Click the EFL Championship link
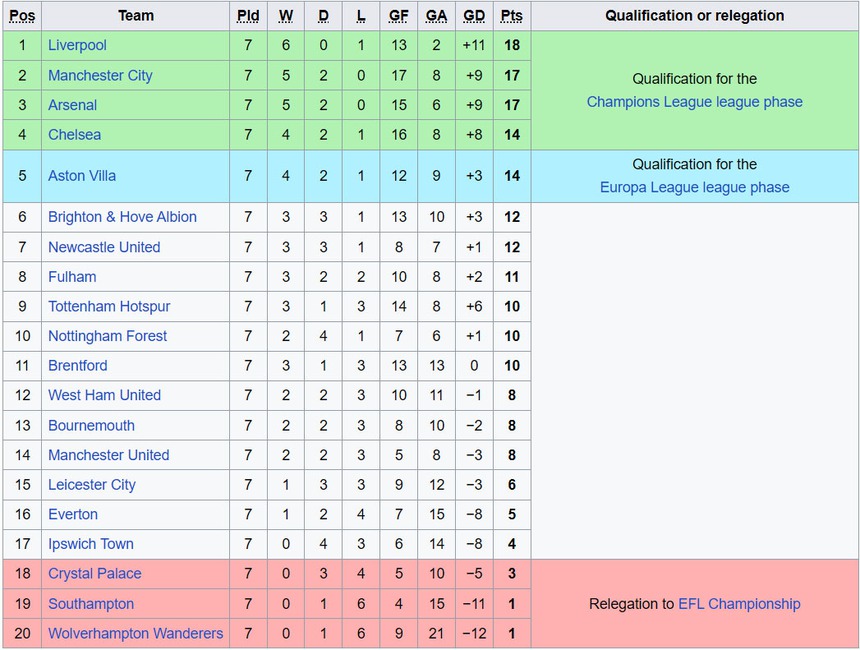This screenshot has height=650, width=860. [739, 603]
